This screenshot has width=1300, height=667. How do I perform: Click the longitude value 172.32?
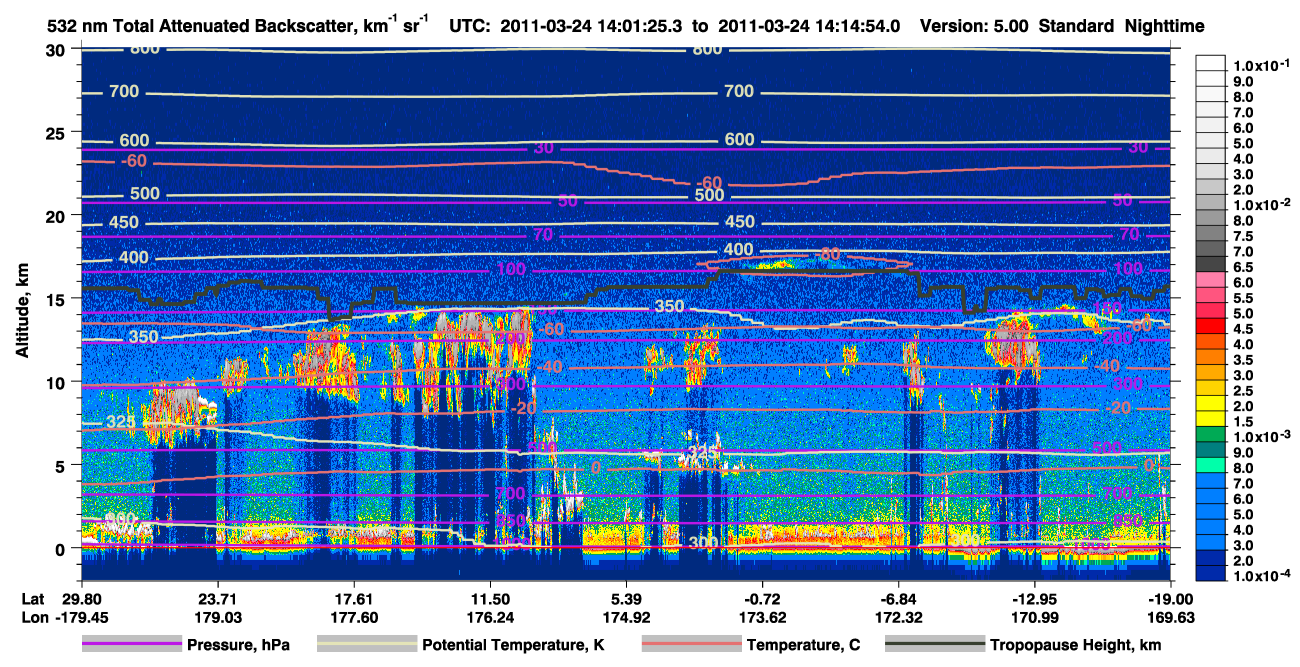coord(898,616)
